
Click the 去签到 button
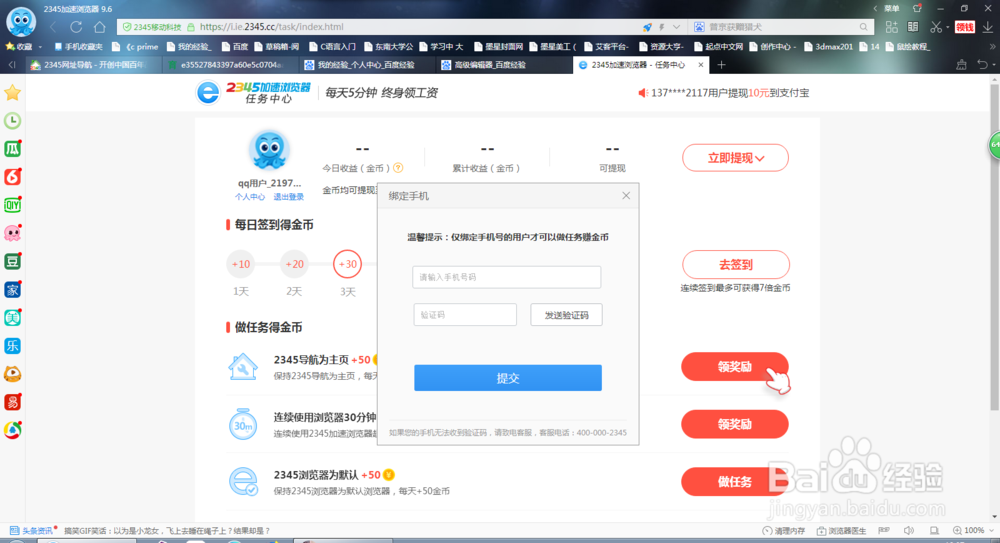coord(735,264)
